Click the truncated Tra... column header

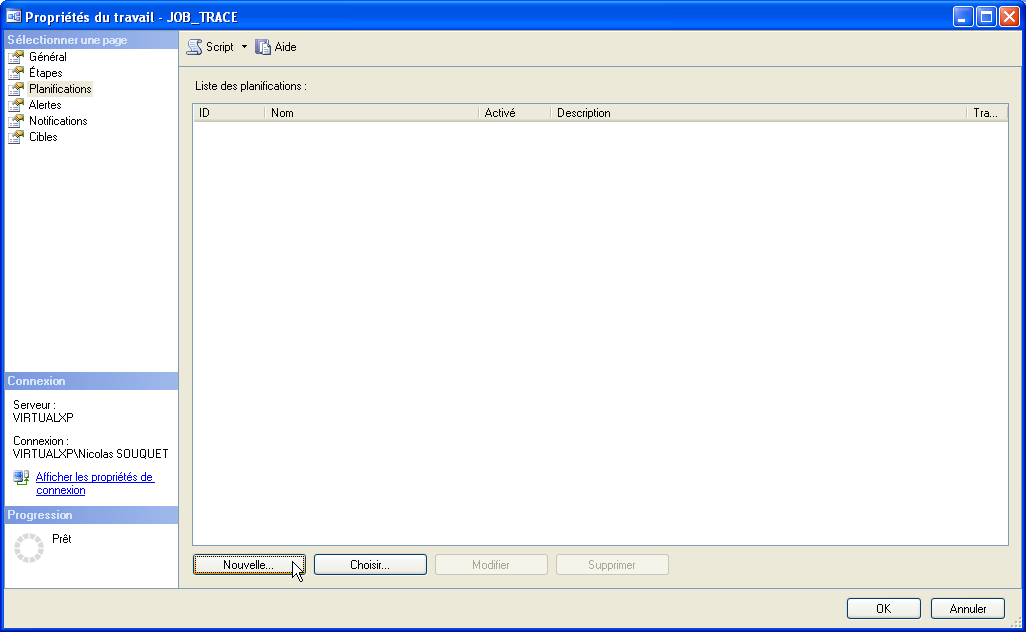click(x=986, y=113)
